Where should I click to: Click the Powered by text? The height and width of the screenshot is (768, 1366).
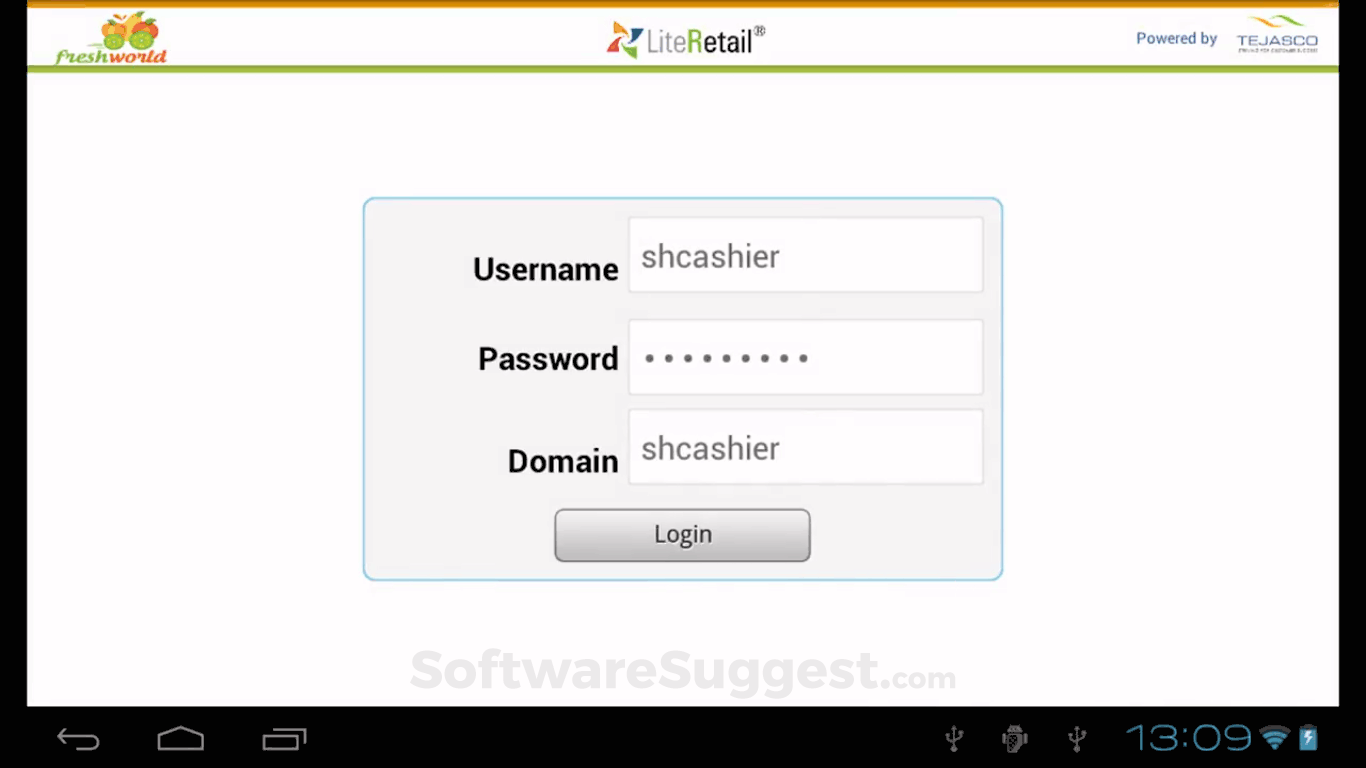[x=1176, y=38]
